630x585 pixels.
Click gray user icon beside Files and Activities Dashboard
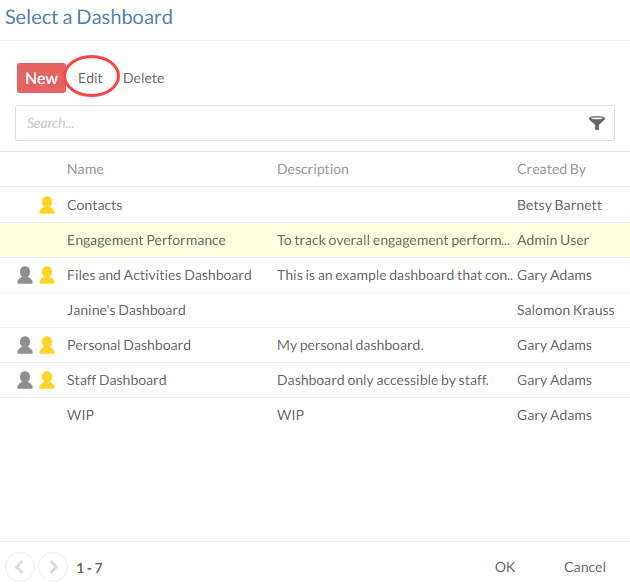point(26,275)
